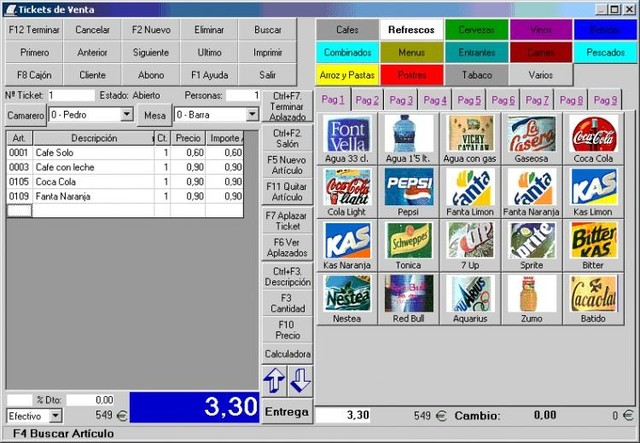Choose the Tabaco category

(x=476, y=75)
